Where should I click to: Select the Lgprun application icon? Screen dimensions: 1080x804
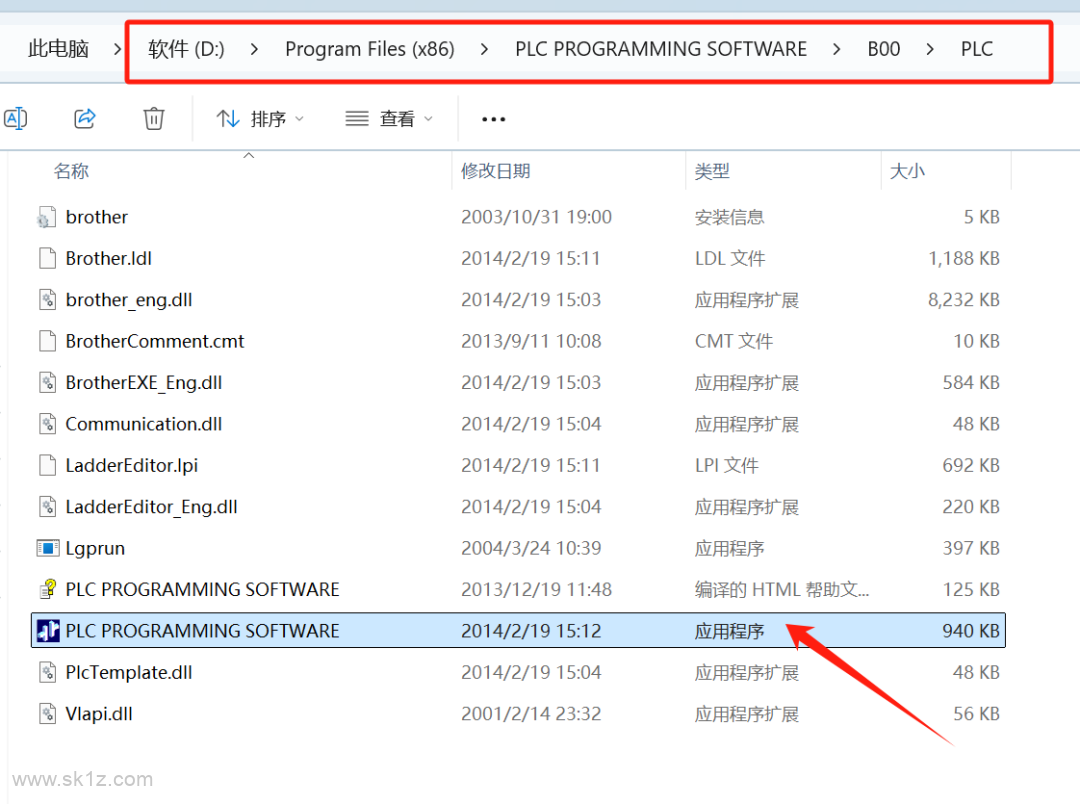(x=48, y=548)
